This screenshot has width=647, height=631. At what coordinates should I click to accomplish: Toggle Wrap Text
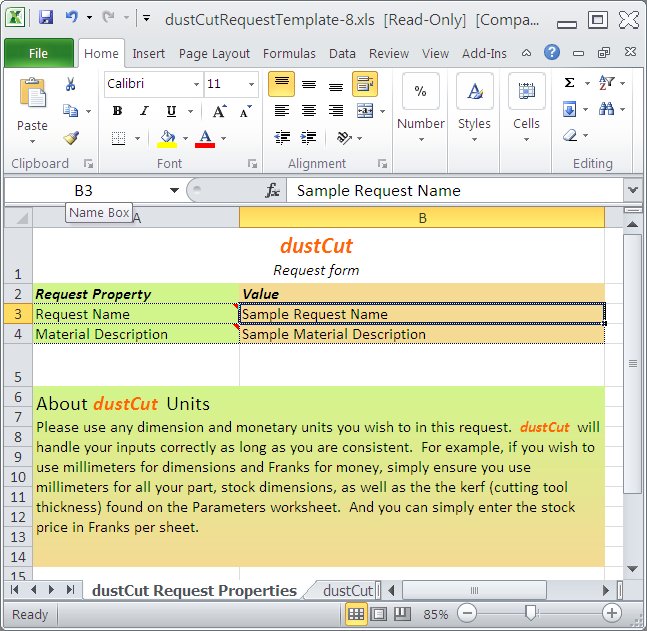point(365,84)
